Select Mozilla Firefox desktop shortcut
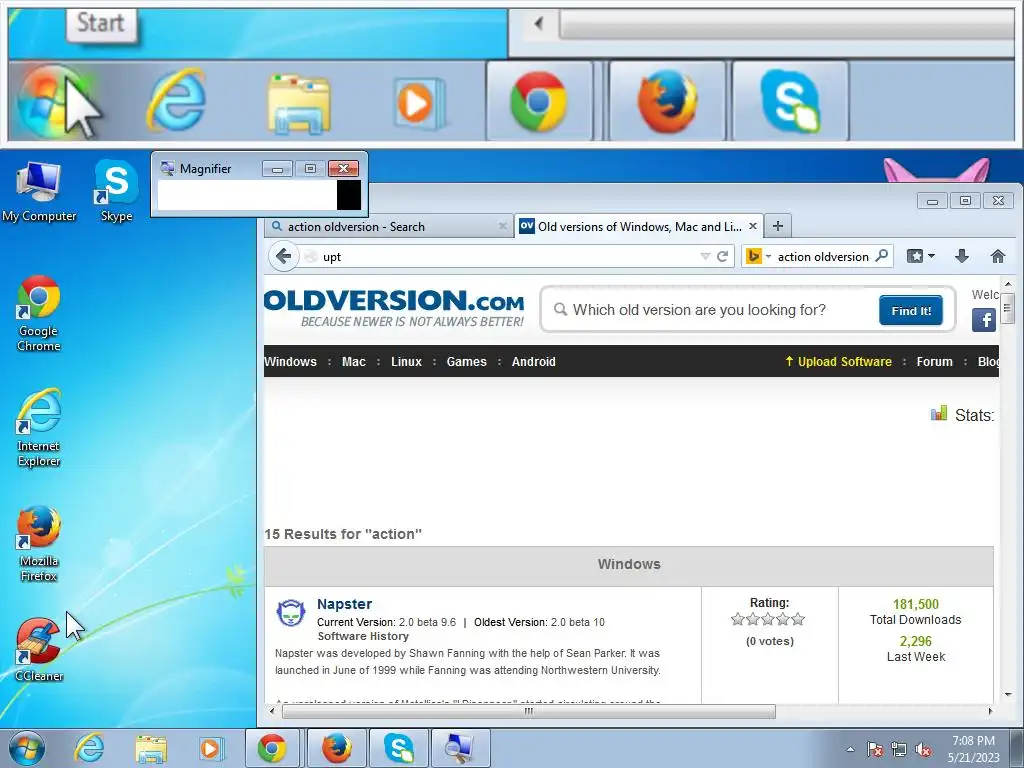Viewport: 1024px width, 768px height. click(39, 543)
